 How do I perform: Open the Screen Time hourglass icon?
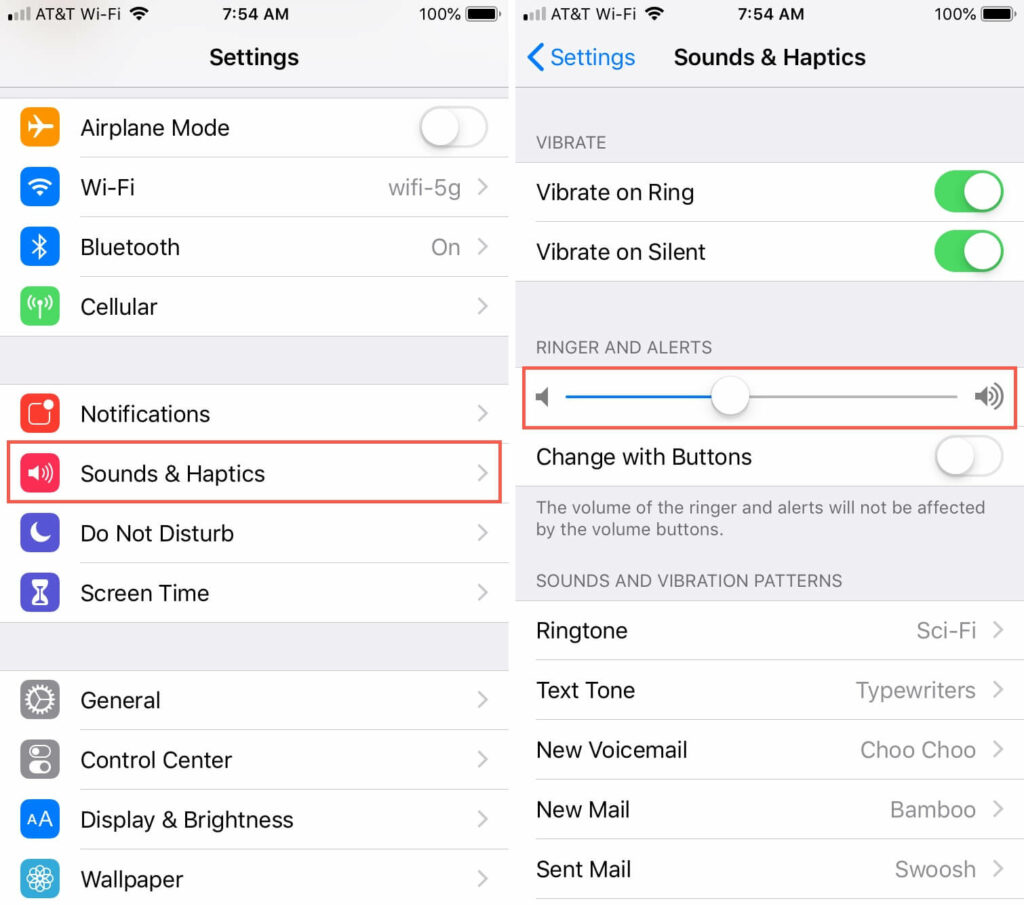point(40,592)
